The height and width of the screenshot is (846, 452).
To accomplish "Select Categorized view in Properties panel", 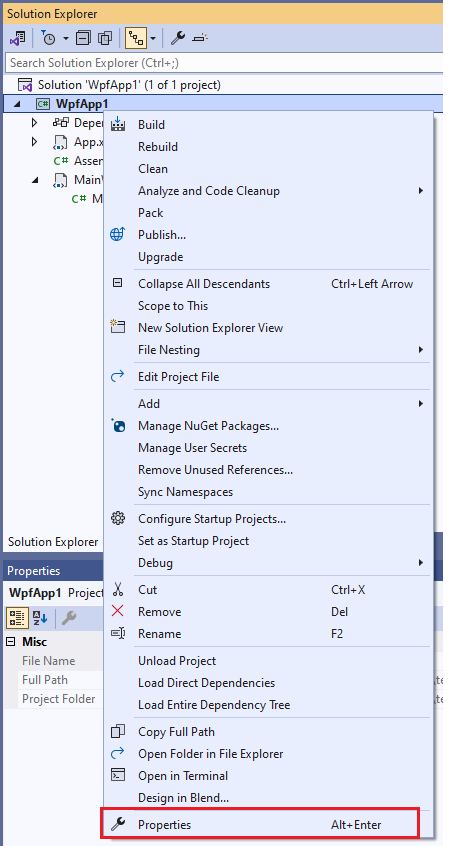I will pos(17,618).
